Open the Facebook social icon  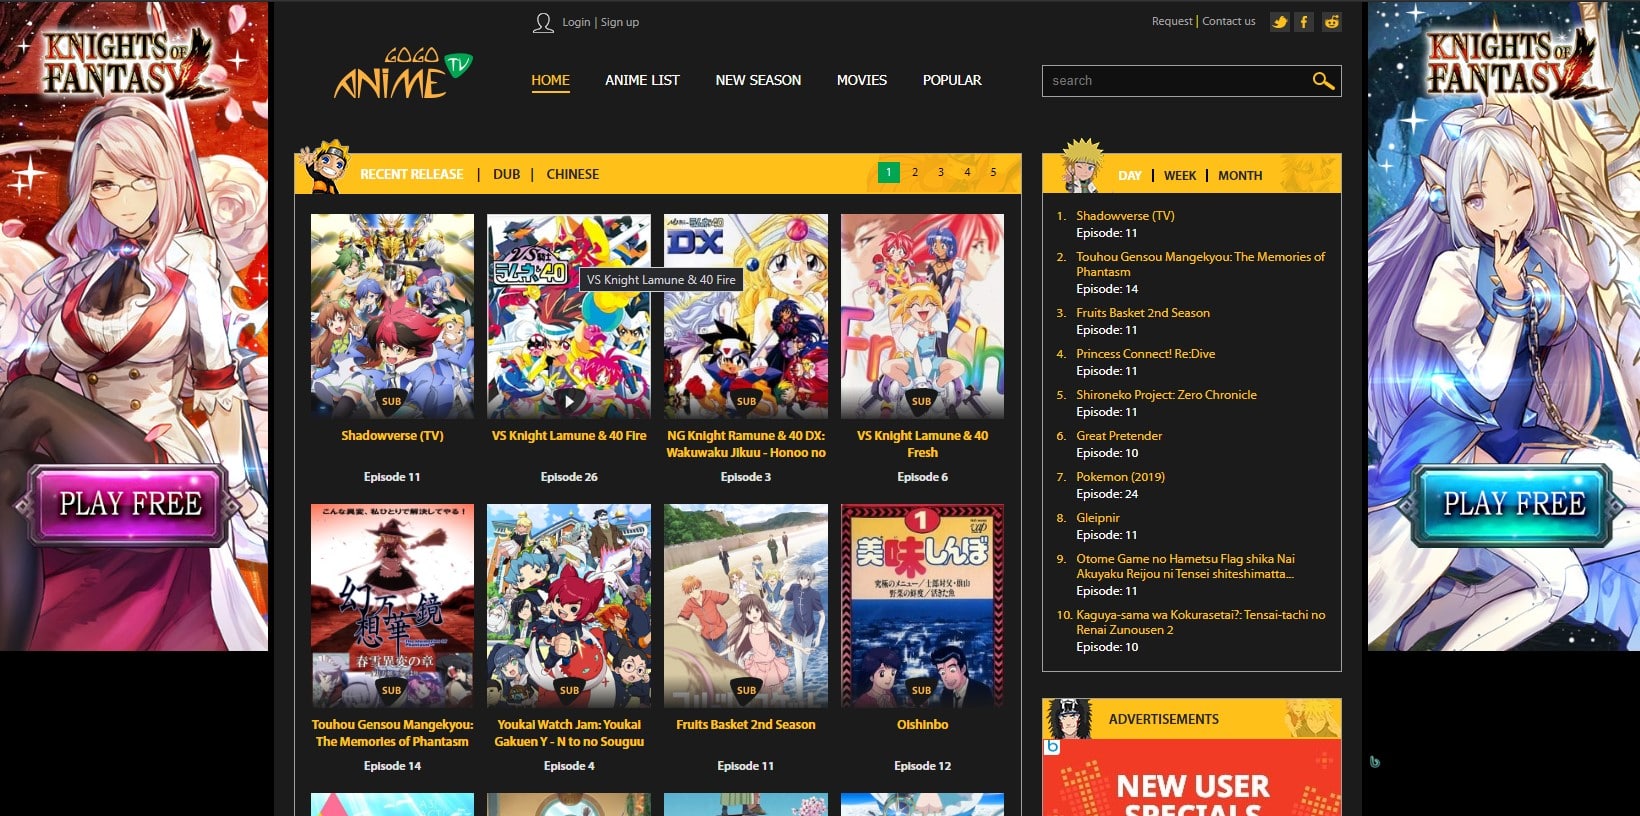[1304, 22]
